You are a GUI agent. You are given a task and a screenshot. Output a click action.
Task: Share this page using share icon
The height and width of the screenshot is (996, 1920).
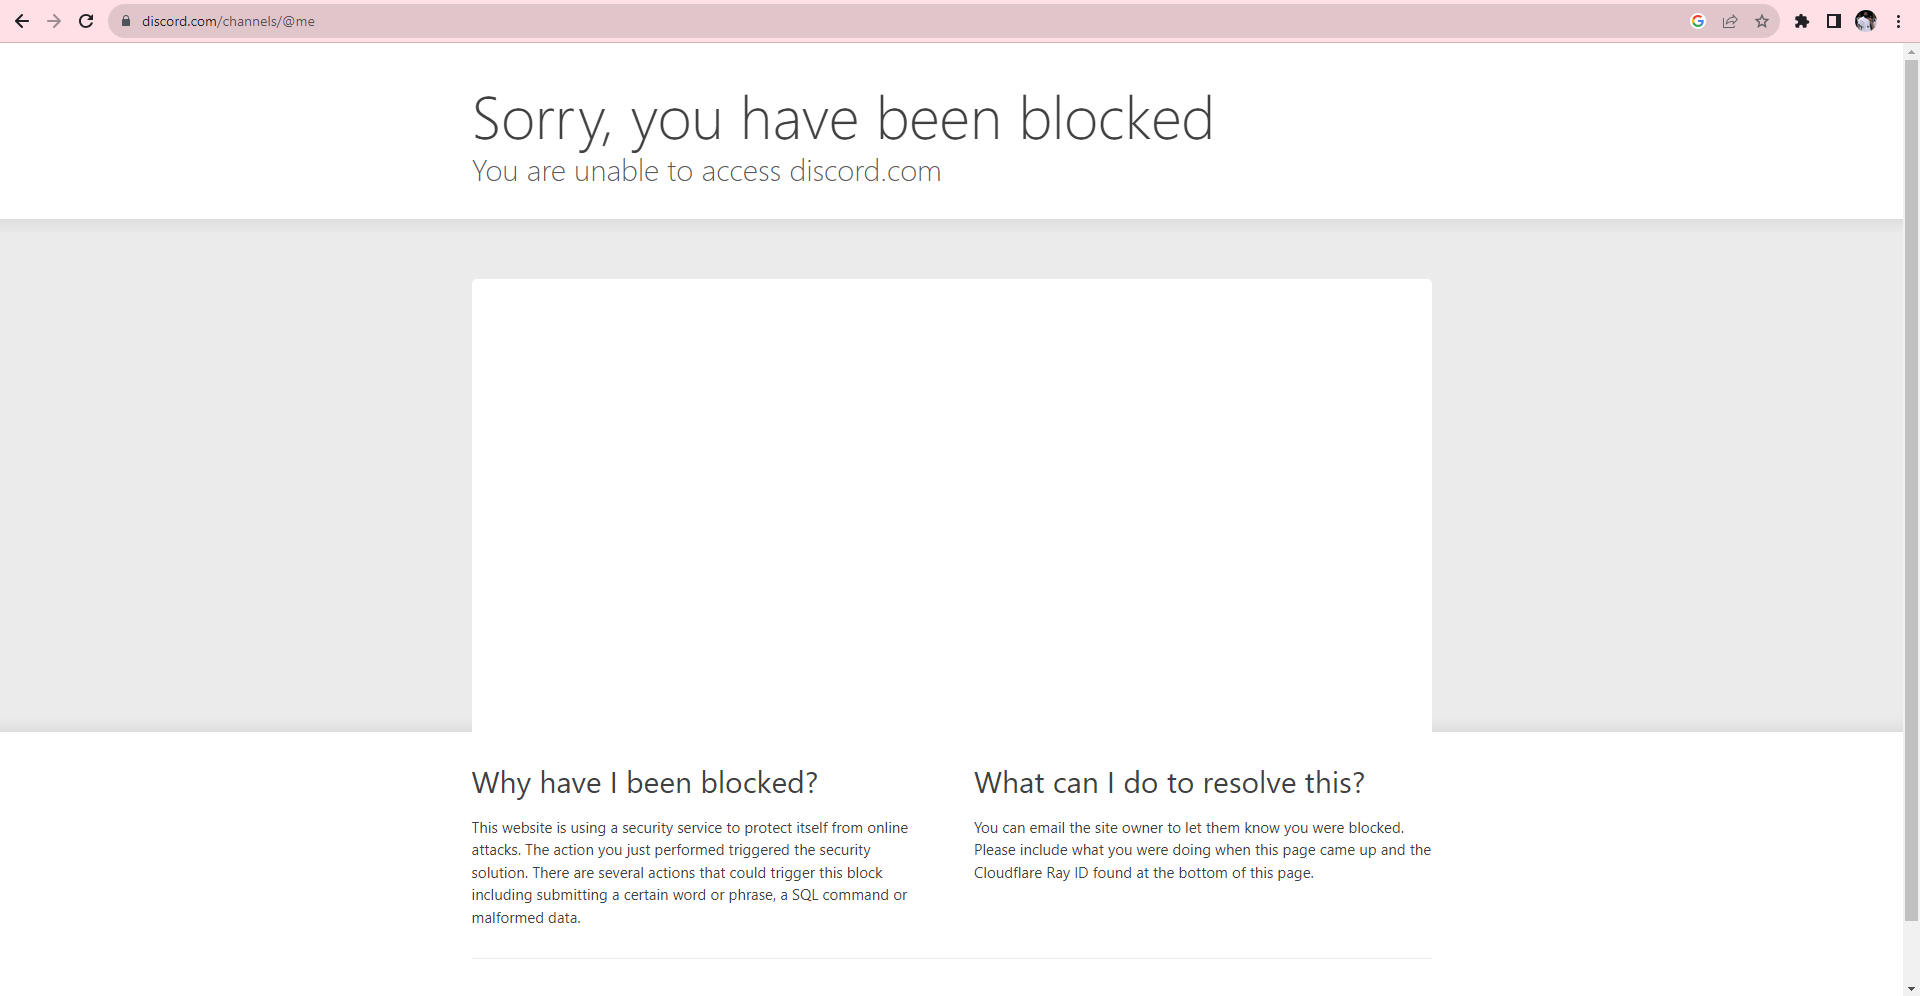point(1730,21)
